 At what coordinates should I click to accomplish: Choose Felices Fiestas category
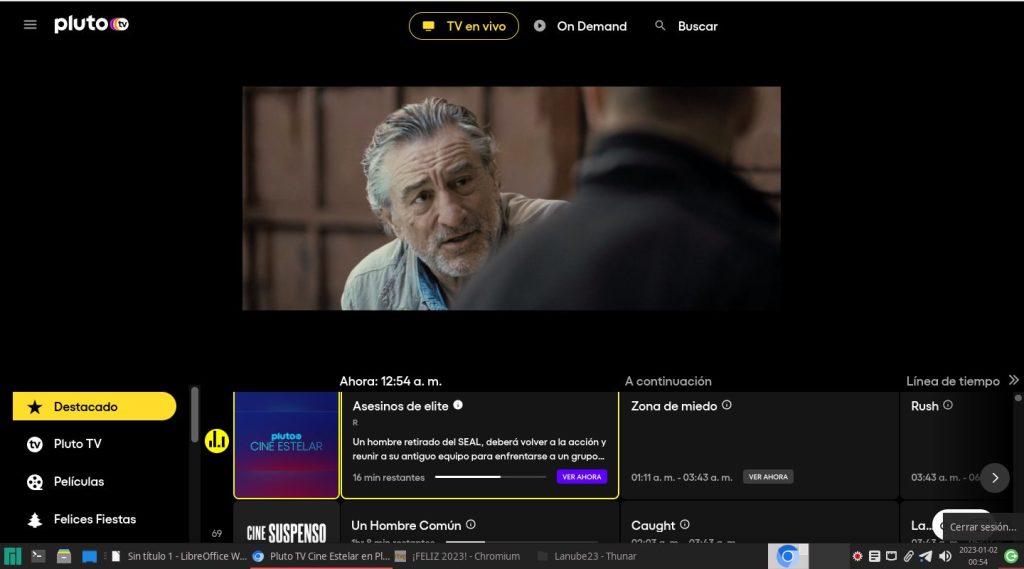94,519
